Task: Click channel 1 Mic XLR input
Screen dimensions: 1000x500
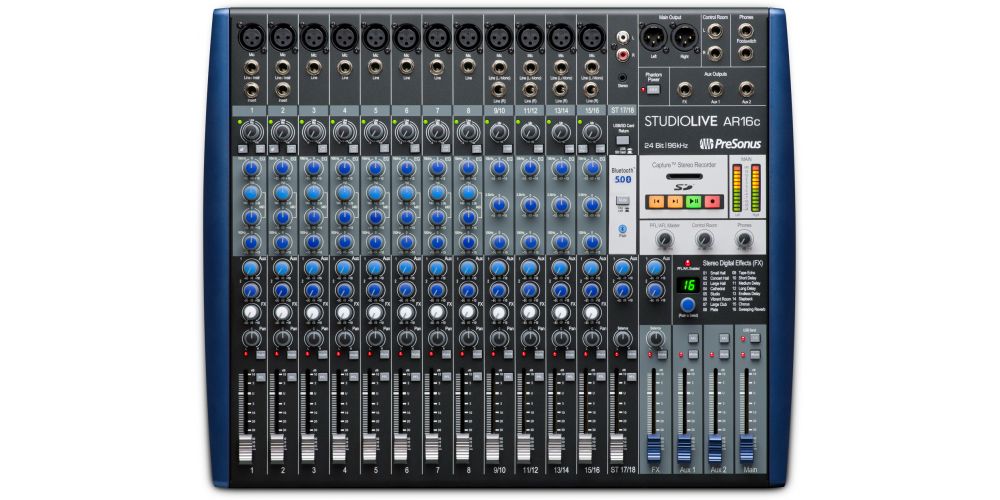Action: coord(252,36)
